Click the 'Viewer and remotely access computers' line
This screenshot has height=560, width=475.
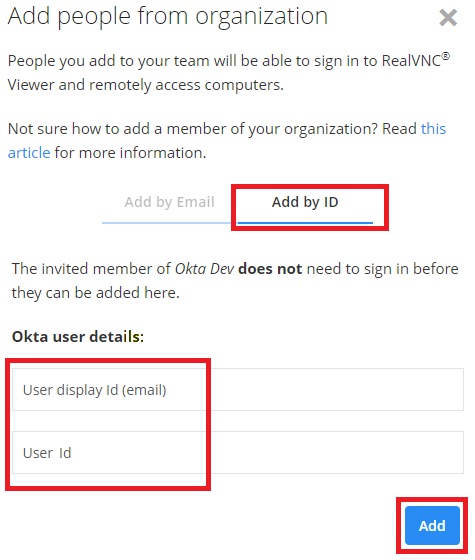[146, 85]
